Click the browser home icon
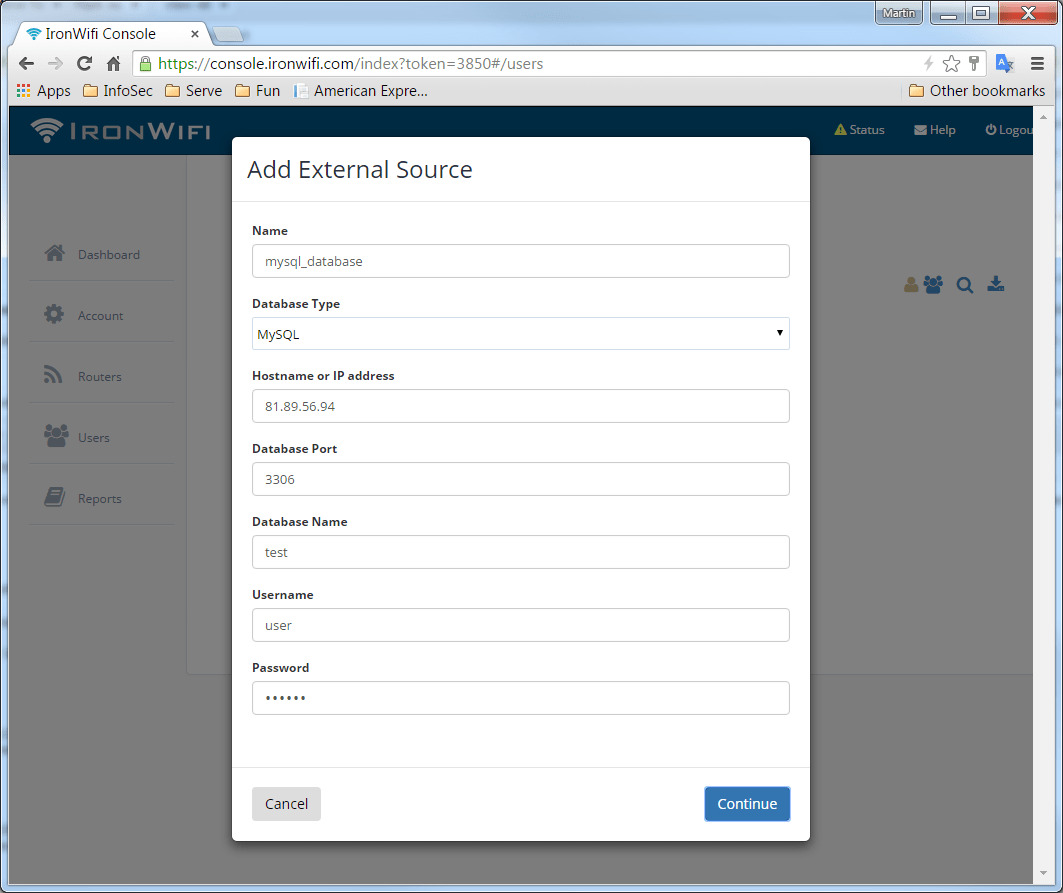The image size is (1063, 893). [113, 64]
